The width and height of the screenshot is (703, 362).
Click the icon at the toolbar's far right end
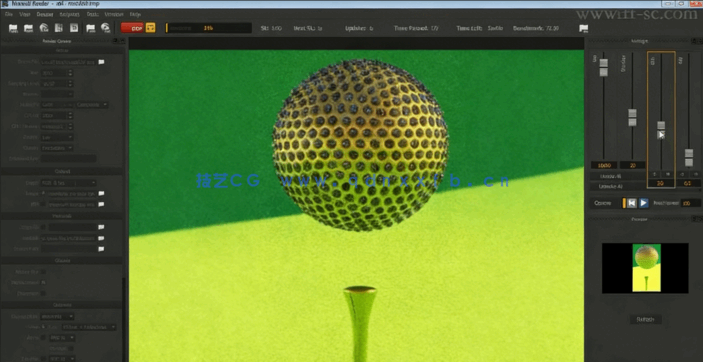583,28
